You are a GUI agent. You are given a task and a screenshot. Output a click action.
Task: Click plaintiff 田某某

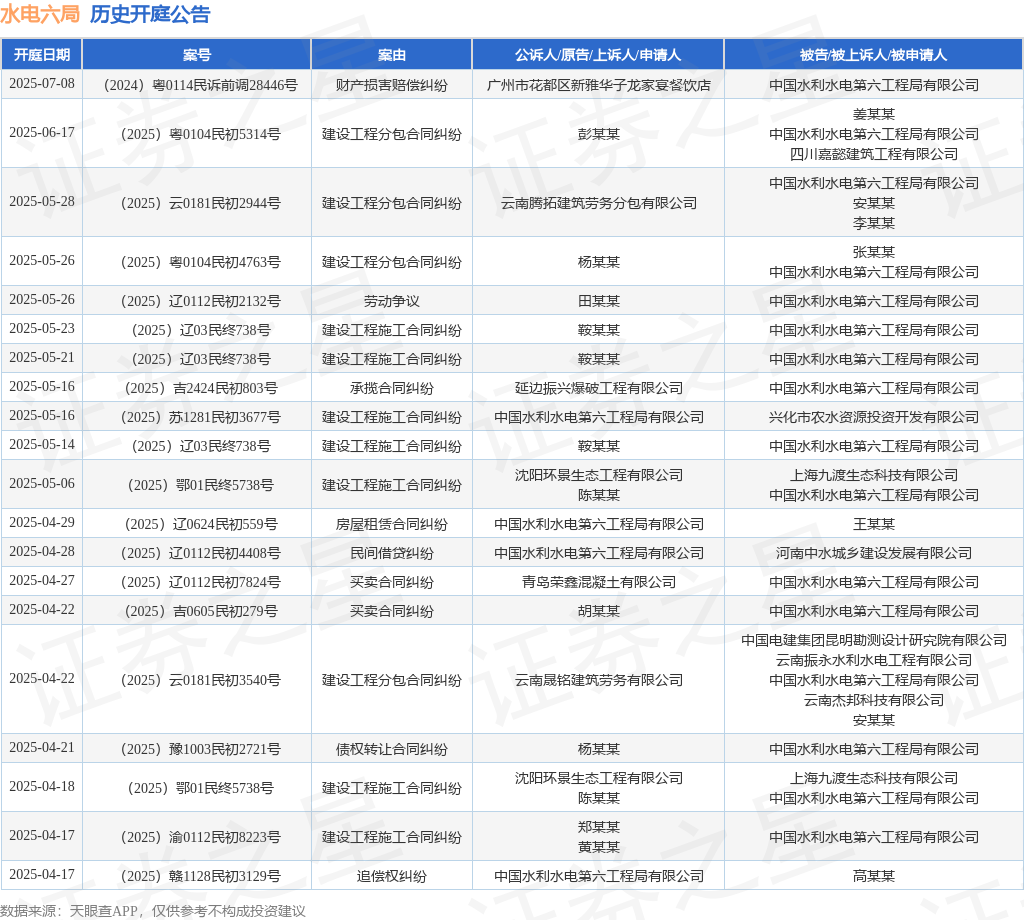click(598, 302)
